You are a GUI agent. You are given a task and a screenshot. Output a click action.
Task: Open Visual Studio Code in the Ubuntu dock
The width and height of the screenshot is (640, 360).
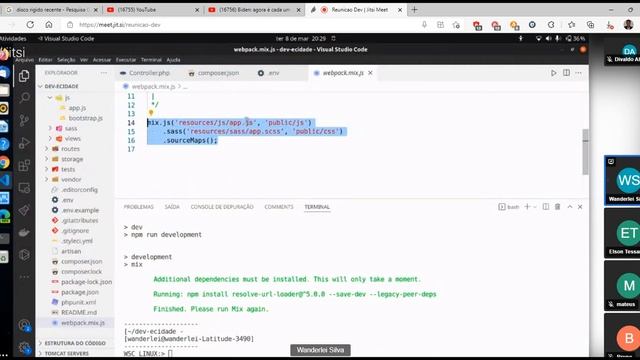(4, 180)
